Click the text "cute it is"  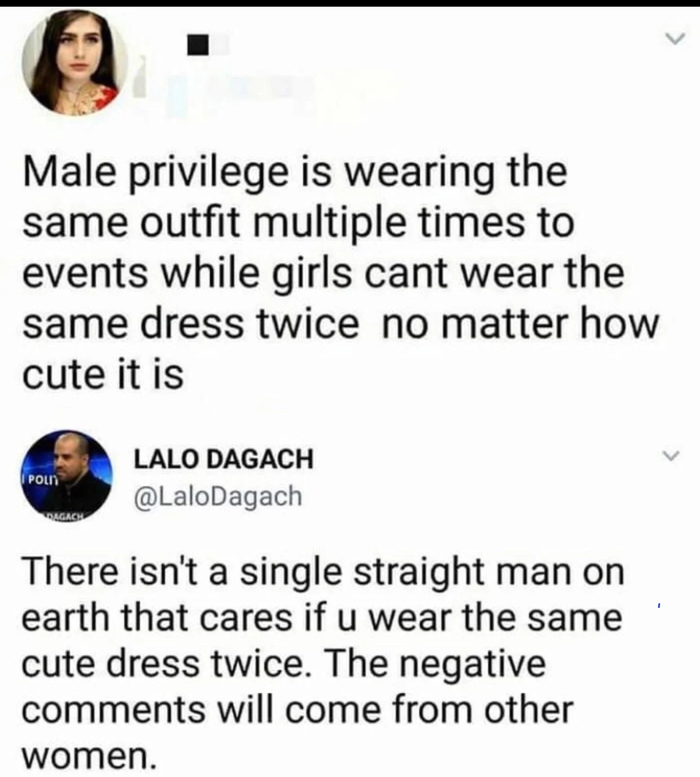point(104,375)
